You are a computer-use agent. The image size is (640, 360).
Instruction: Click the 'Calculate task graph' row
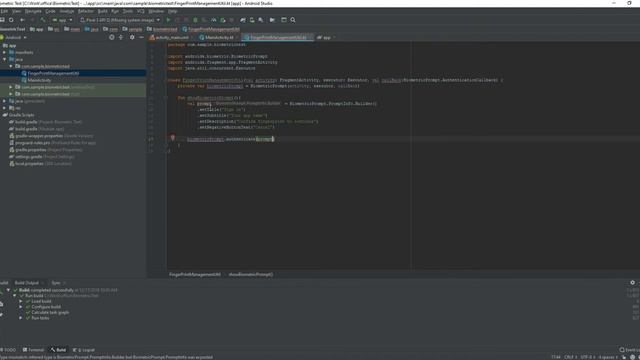point(47,312)
